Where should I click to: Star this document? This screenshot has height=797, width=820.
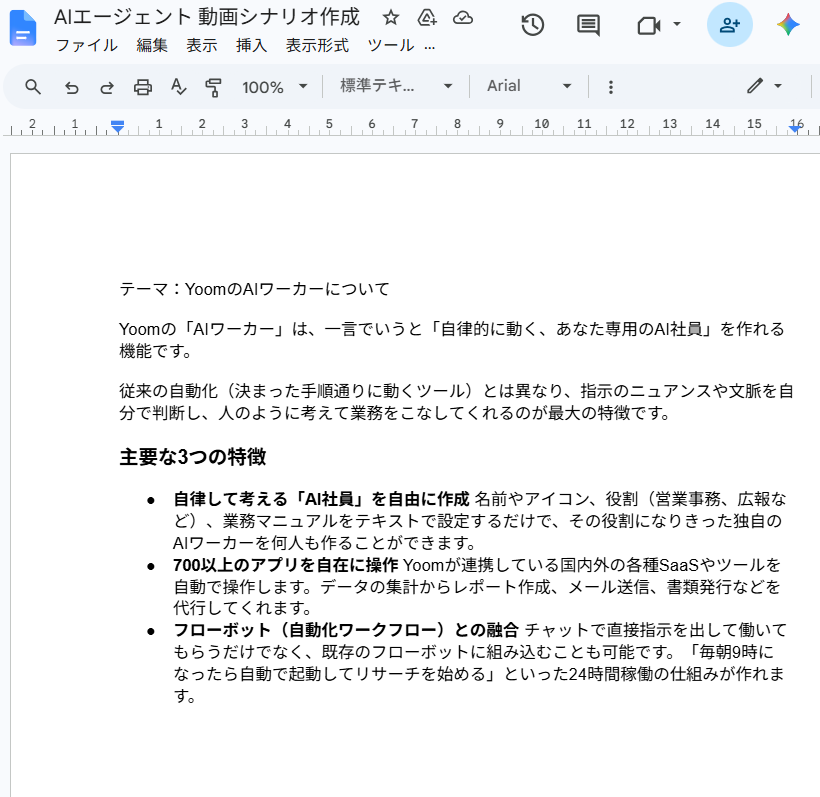pyautogui.click(x=390, y=18)
